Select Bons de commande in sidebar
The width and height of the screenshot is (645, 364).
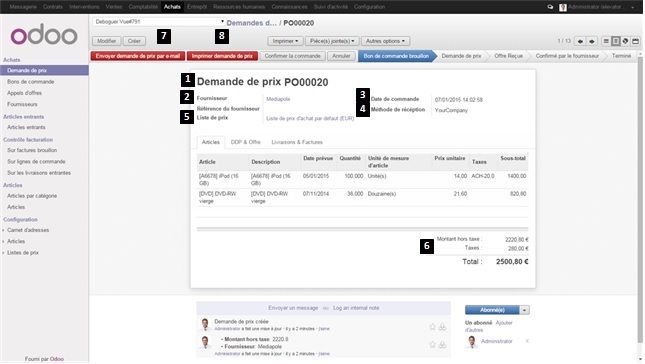[x=30, y=82]
